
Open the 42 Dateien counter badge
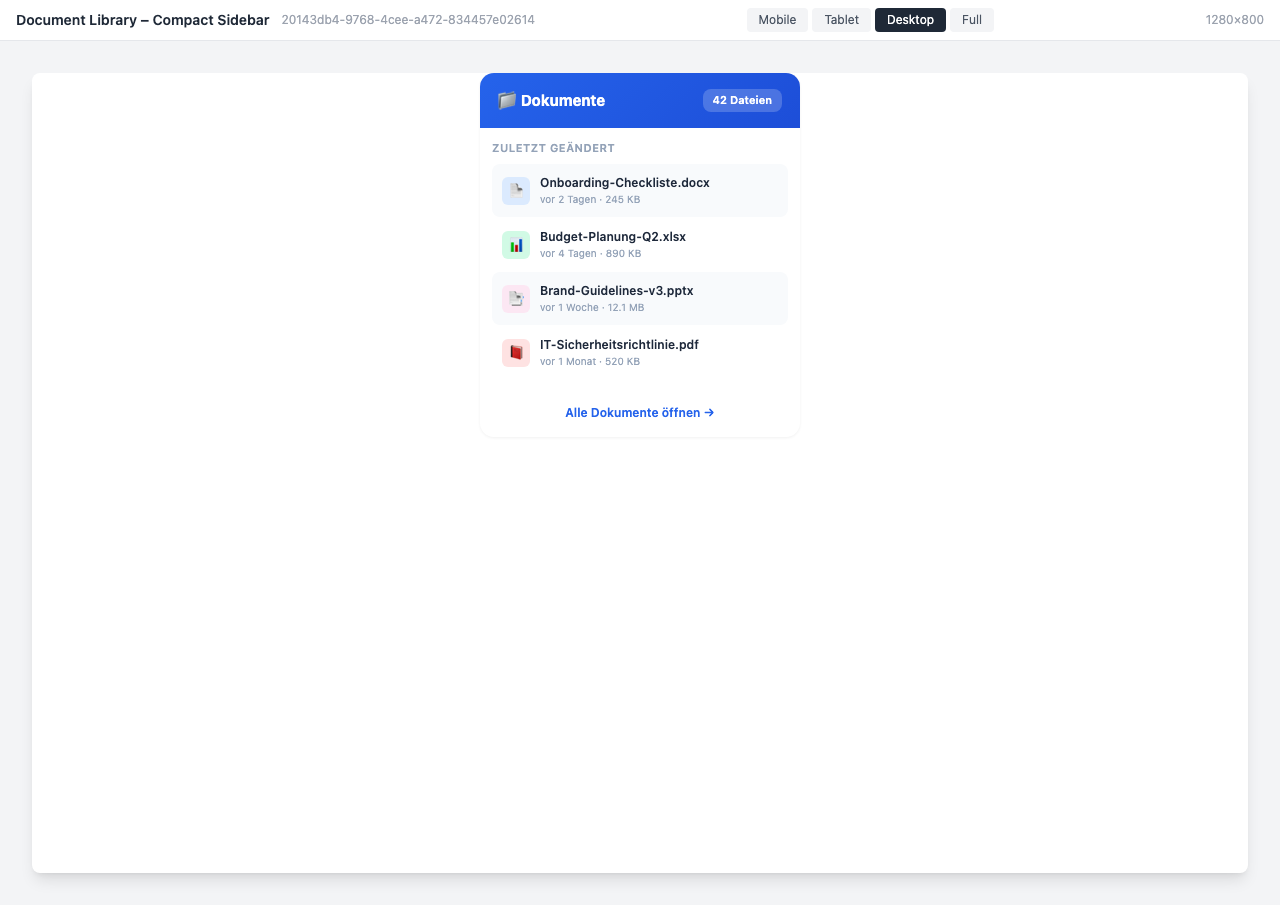742,100
